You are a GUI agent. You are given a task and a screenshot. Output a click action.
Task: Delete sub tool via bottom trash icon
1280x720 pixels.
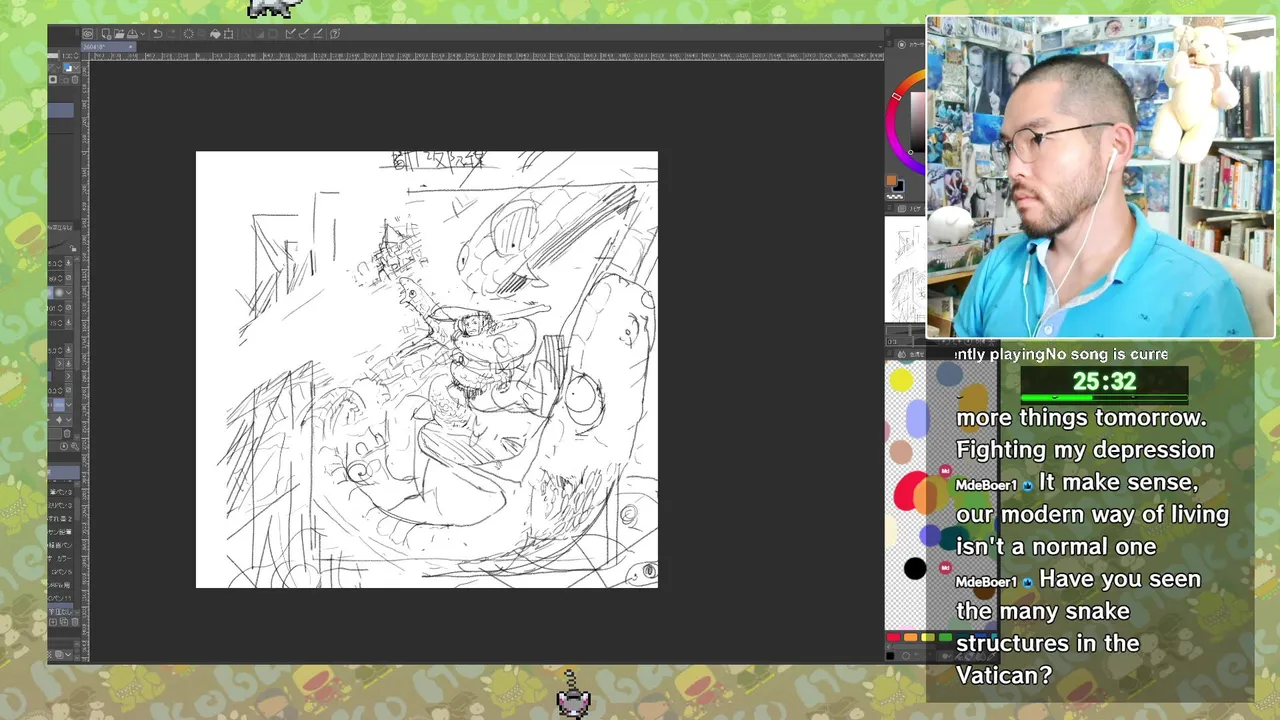(x=75, y=622)
